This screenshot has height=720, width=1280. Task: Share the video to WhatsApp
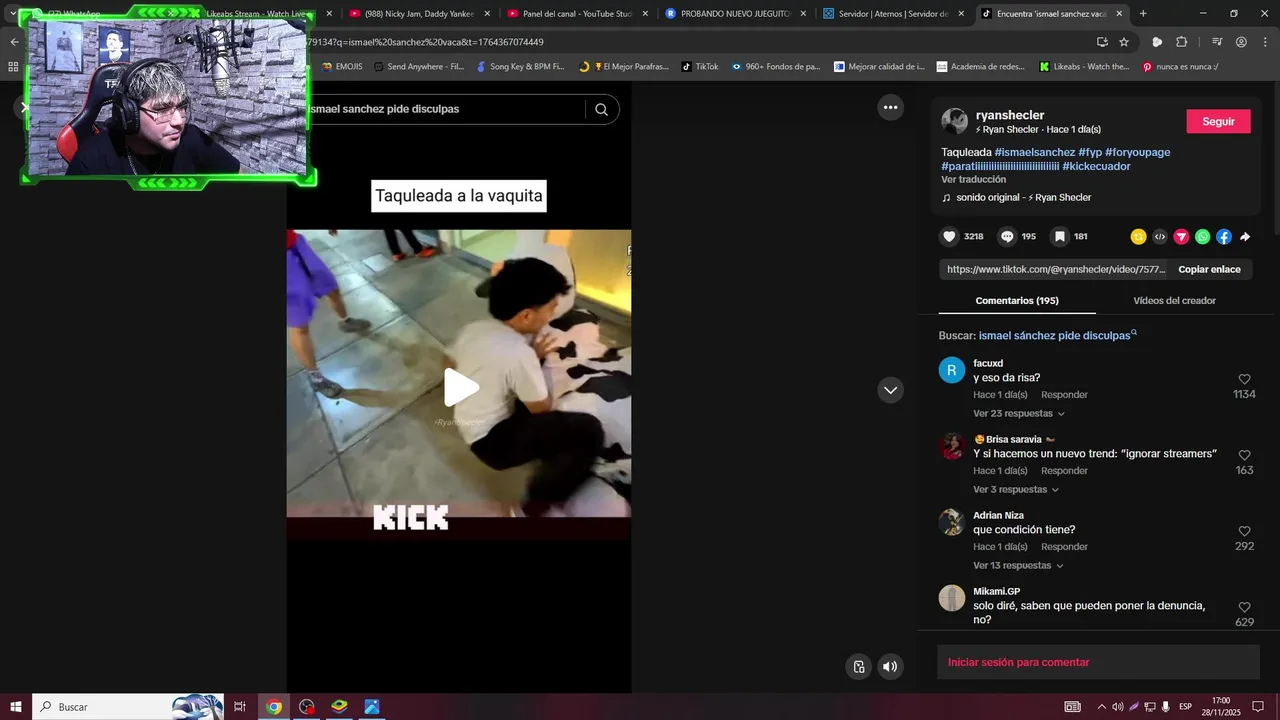1203,237
